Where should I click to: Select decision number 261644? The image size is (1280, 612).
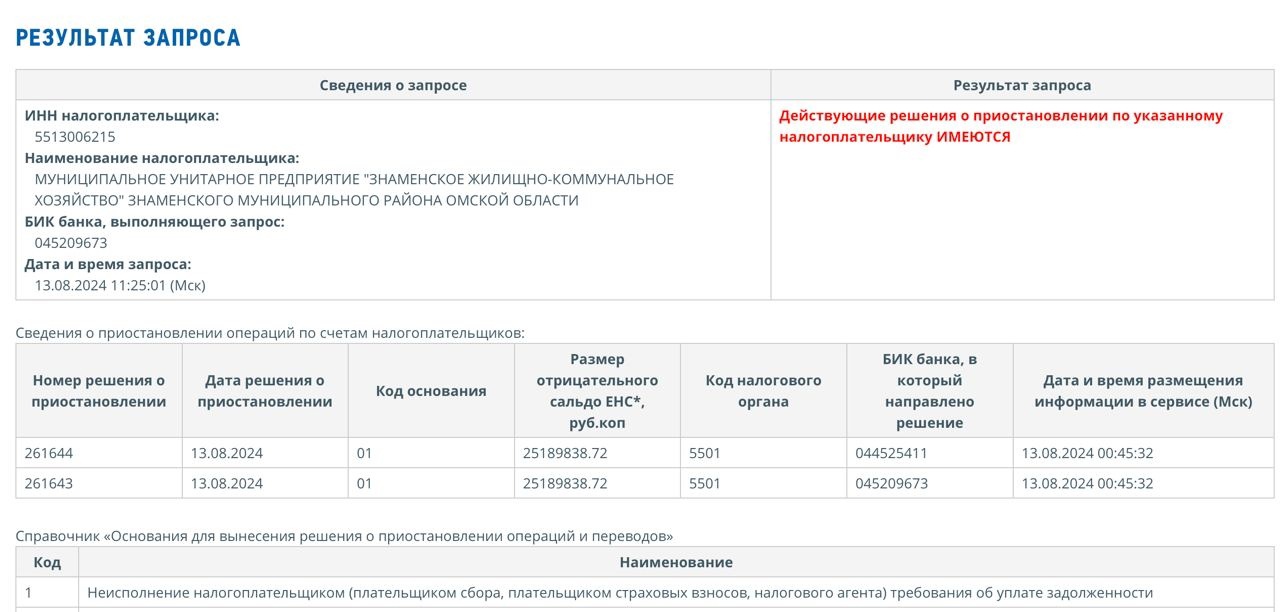tap(49, 453)
